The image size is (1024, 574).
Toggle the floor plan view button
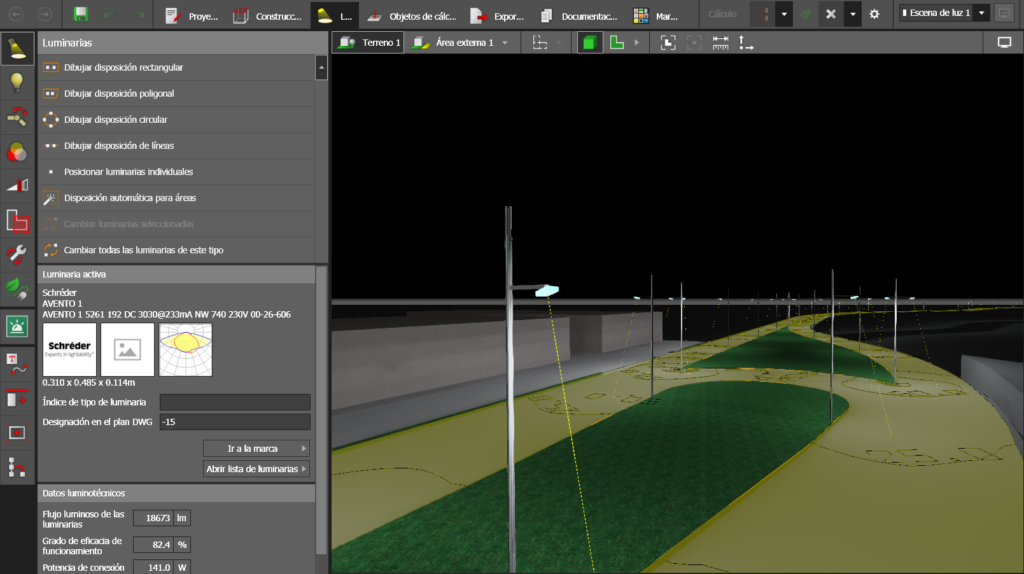(x=617, y=43)
